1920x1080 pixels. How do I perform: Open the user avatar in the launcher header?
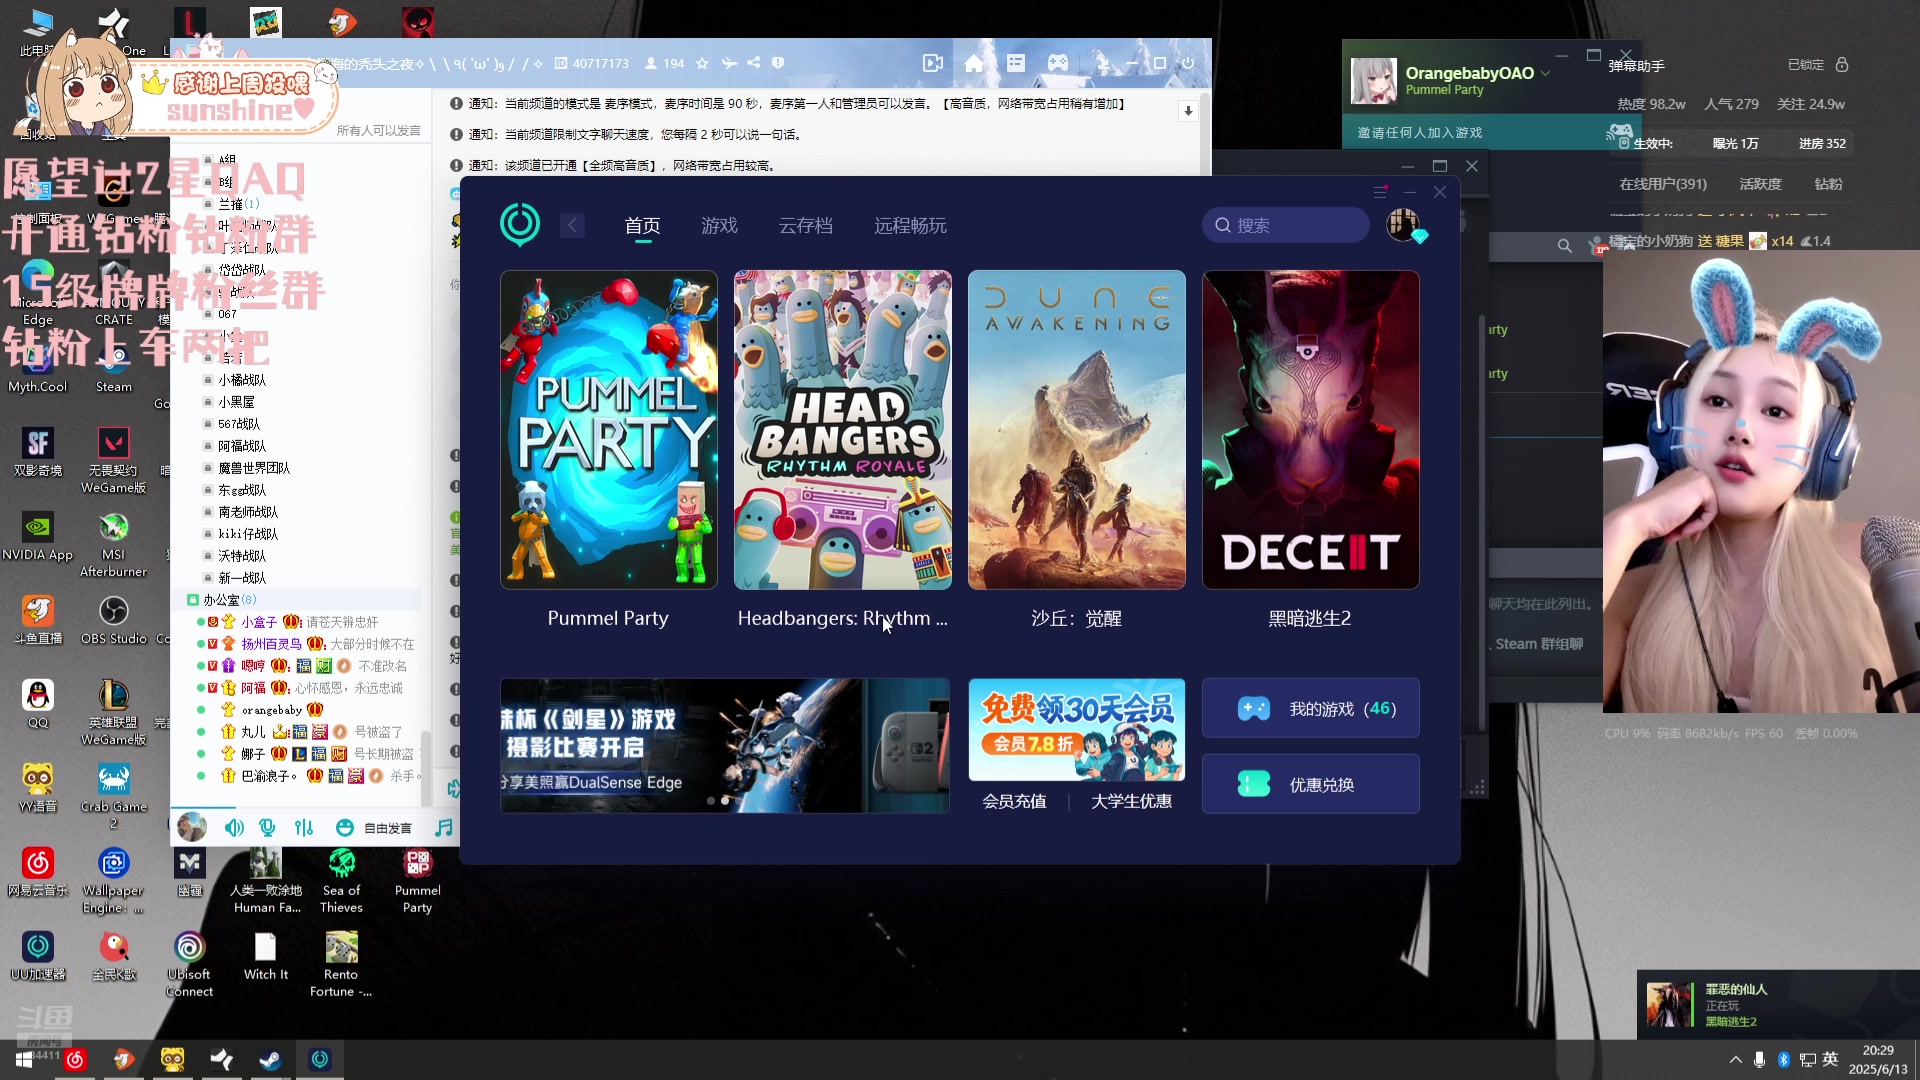(x=1403, y=225)
